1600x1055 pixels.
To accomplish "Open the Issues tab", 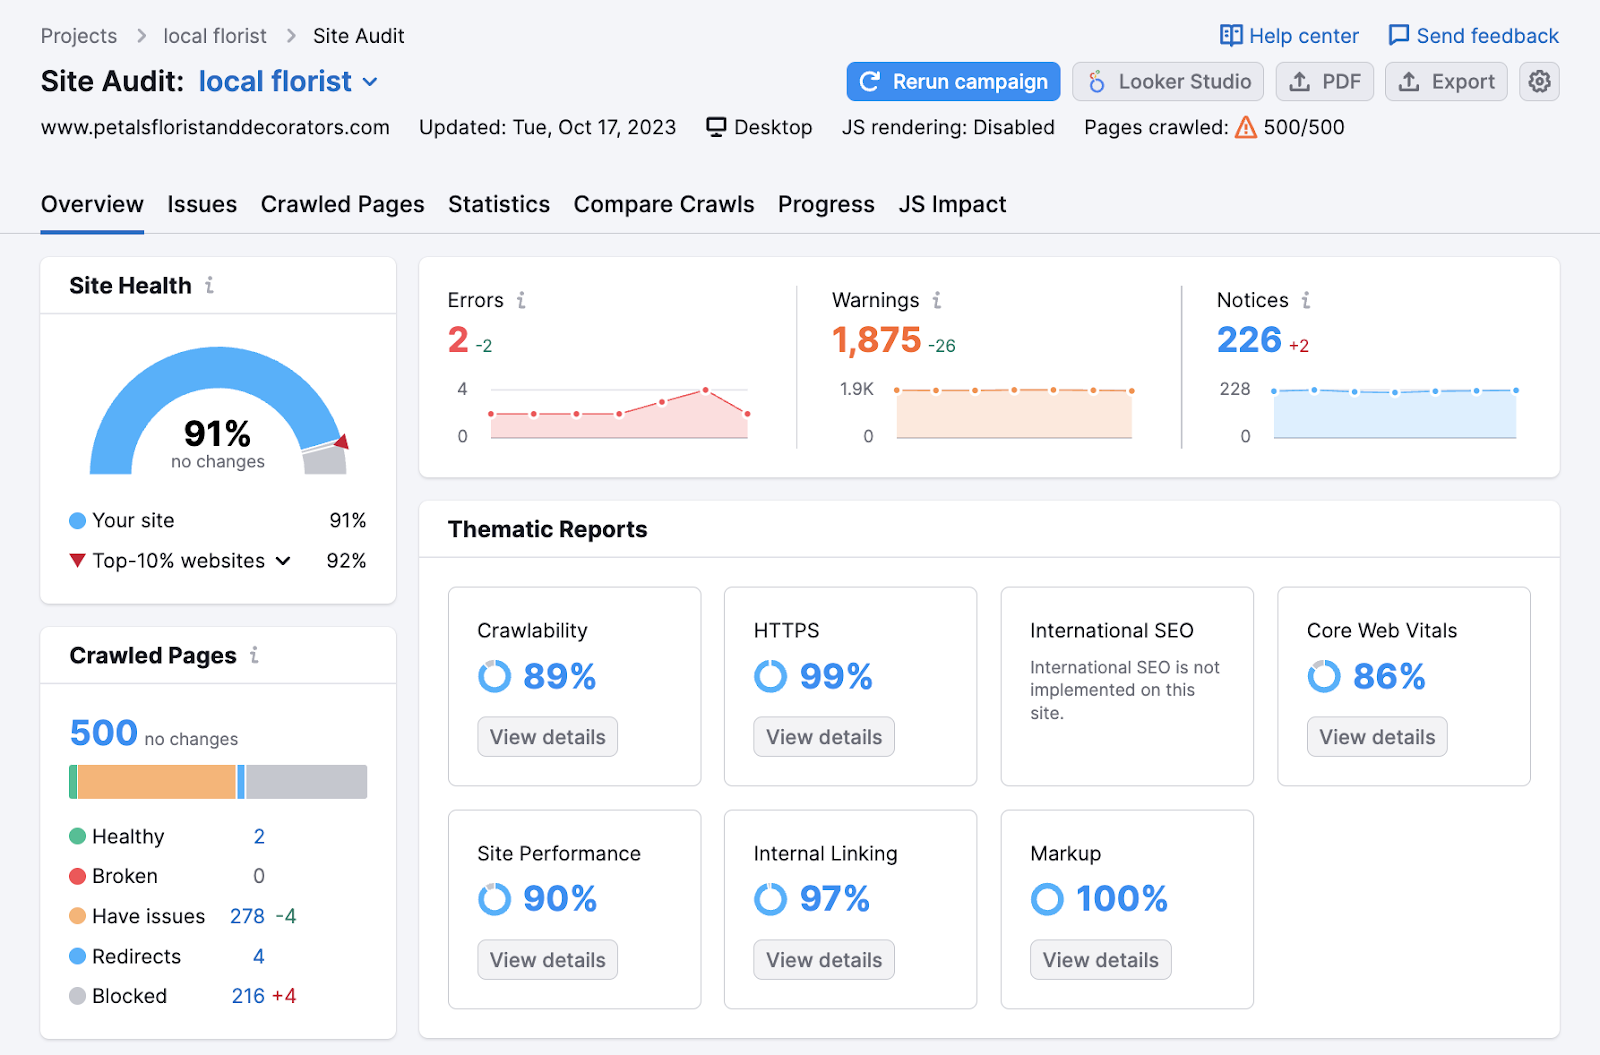I will click(x=202, y=204).
